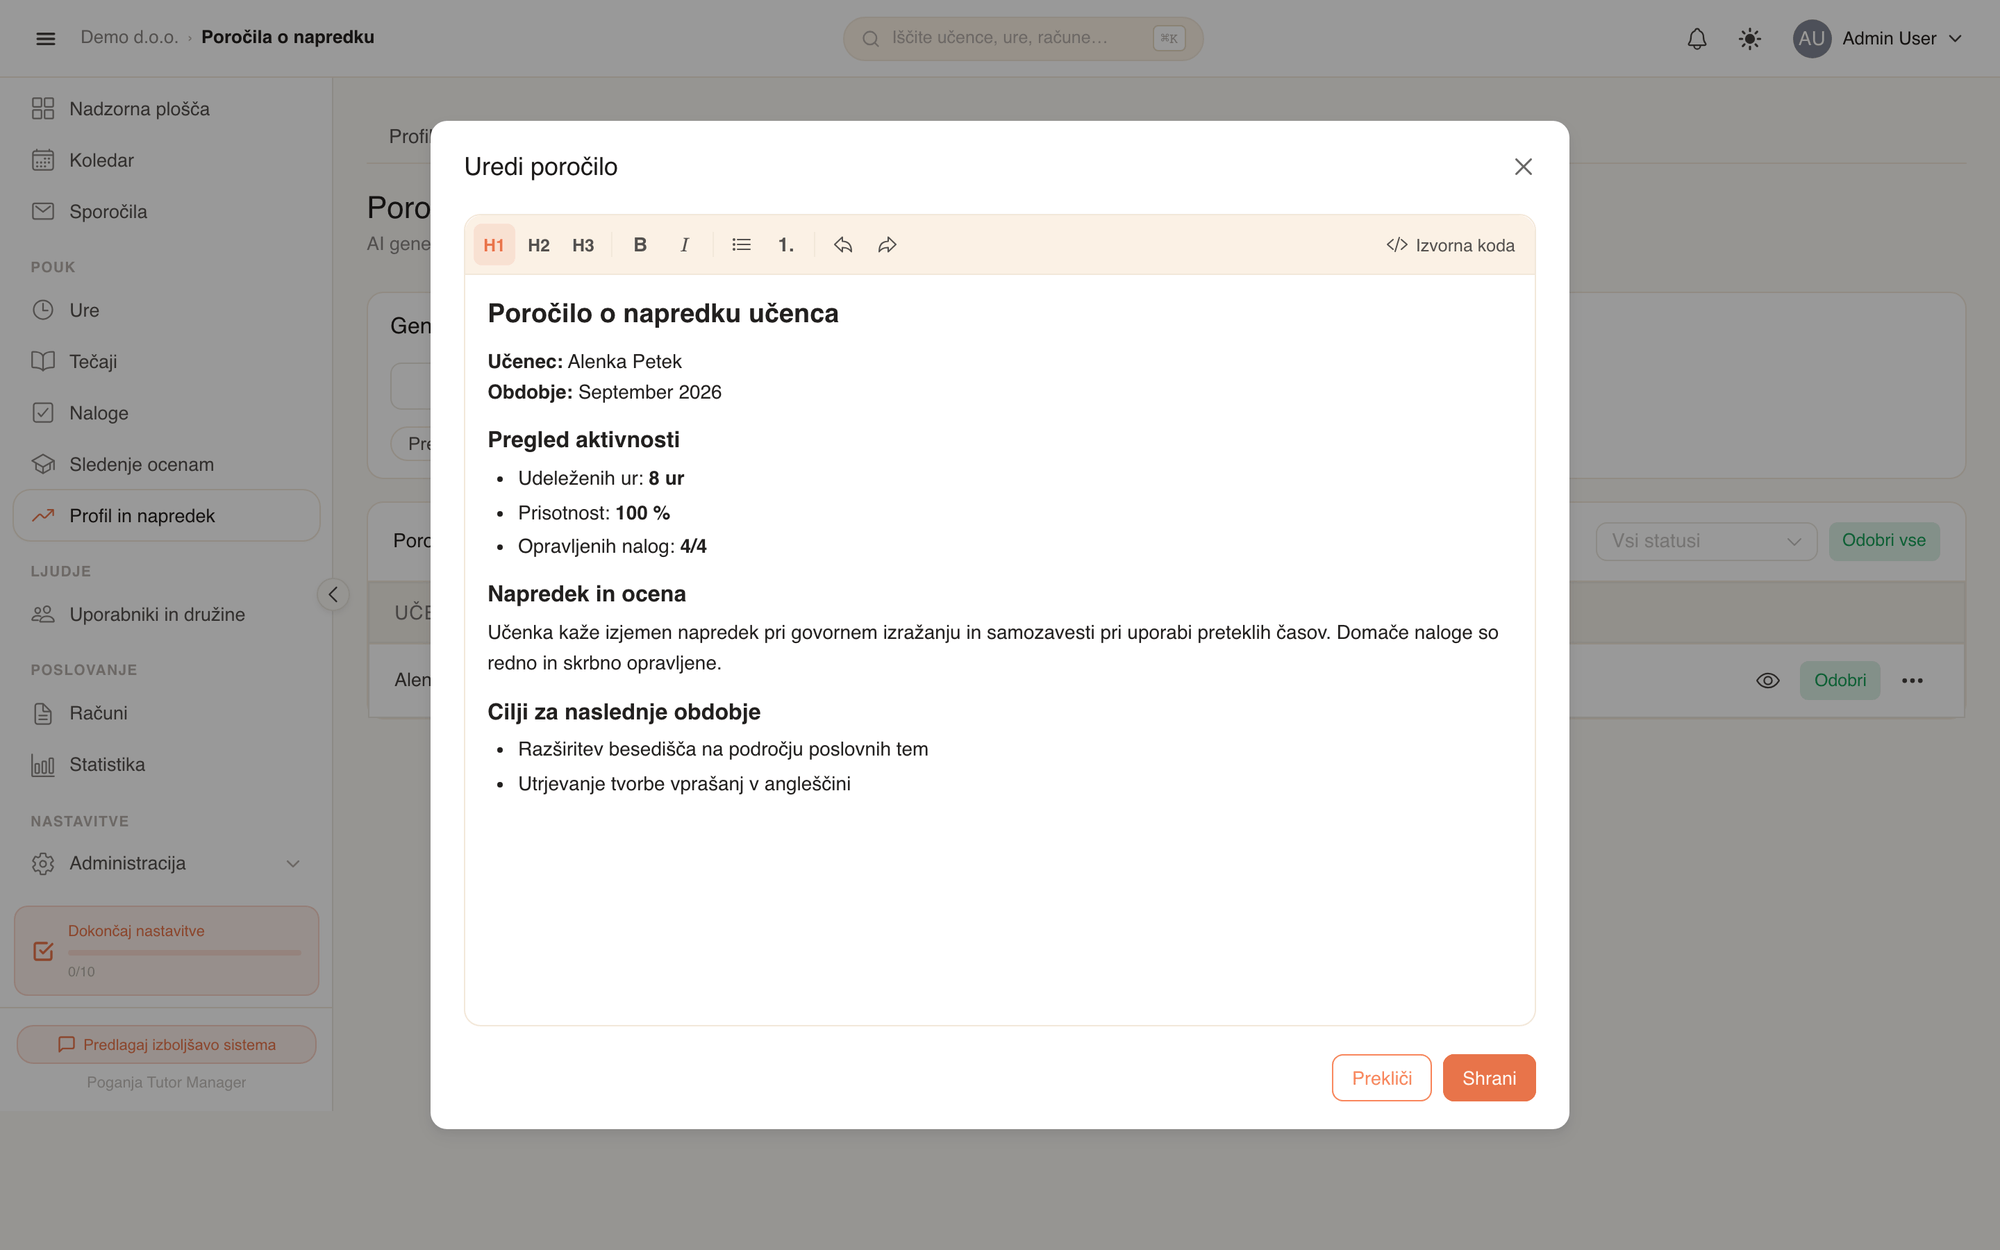
Task: Open Admin User account dropdown
Action: [x=1878, y=38]
